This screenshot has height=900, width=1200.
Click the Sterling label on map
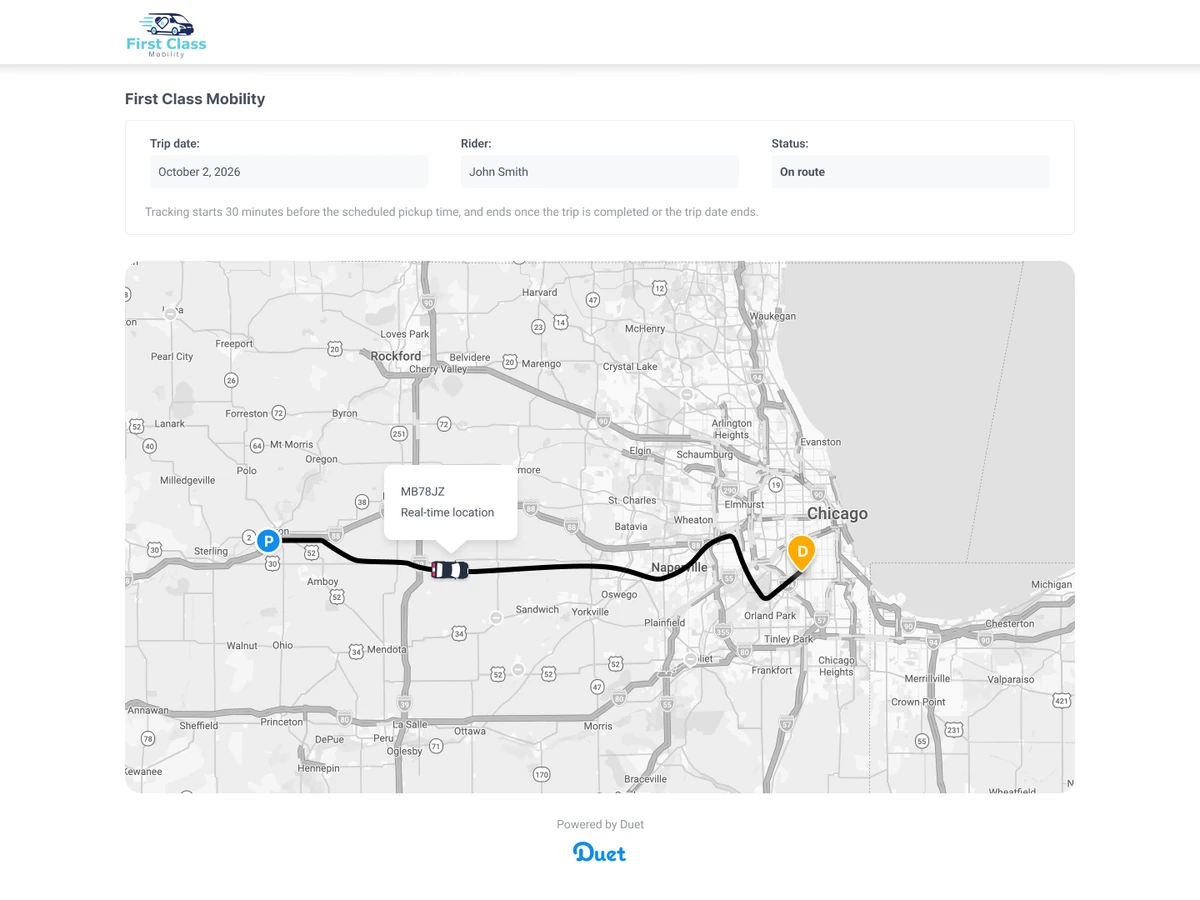211,551
